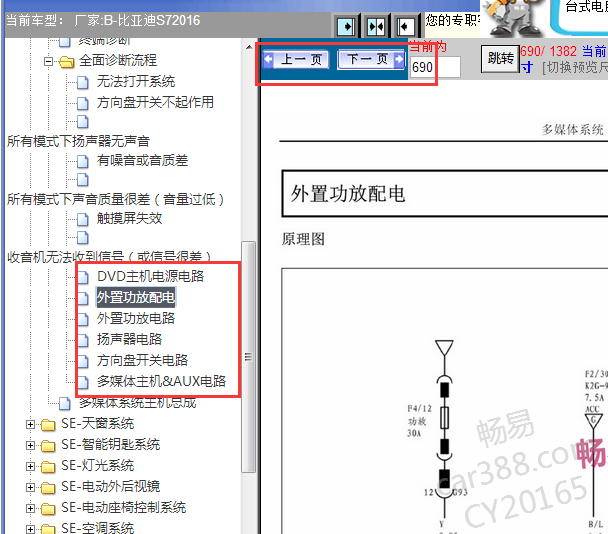Click the SE-灯光系统 folder icon
Image resolution: width=608 pixels, height=534 pixels.
[48, 467]
